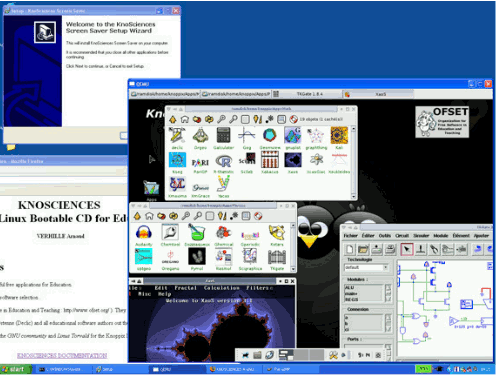Click New file icon in TkGate toolbar
The image size is (496, 375).
(x=350, y=249)
